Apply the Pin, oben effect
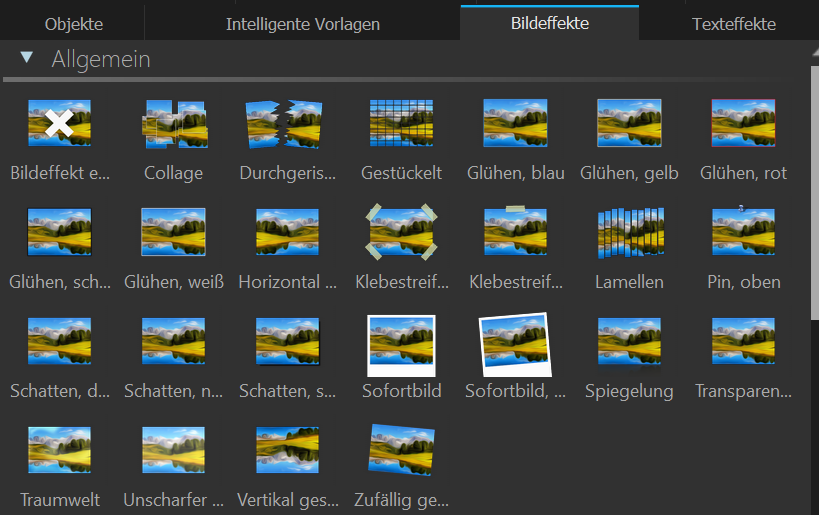 point(743,233)
